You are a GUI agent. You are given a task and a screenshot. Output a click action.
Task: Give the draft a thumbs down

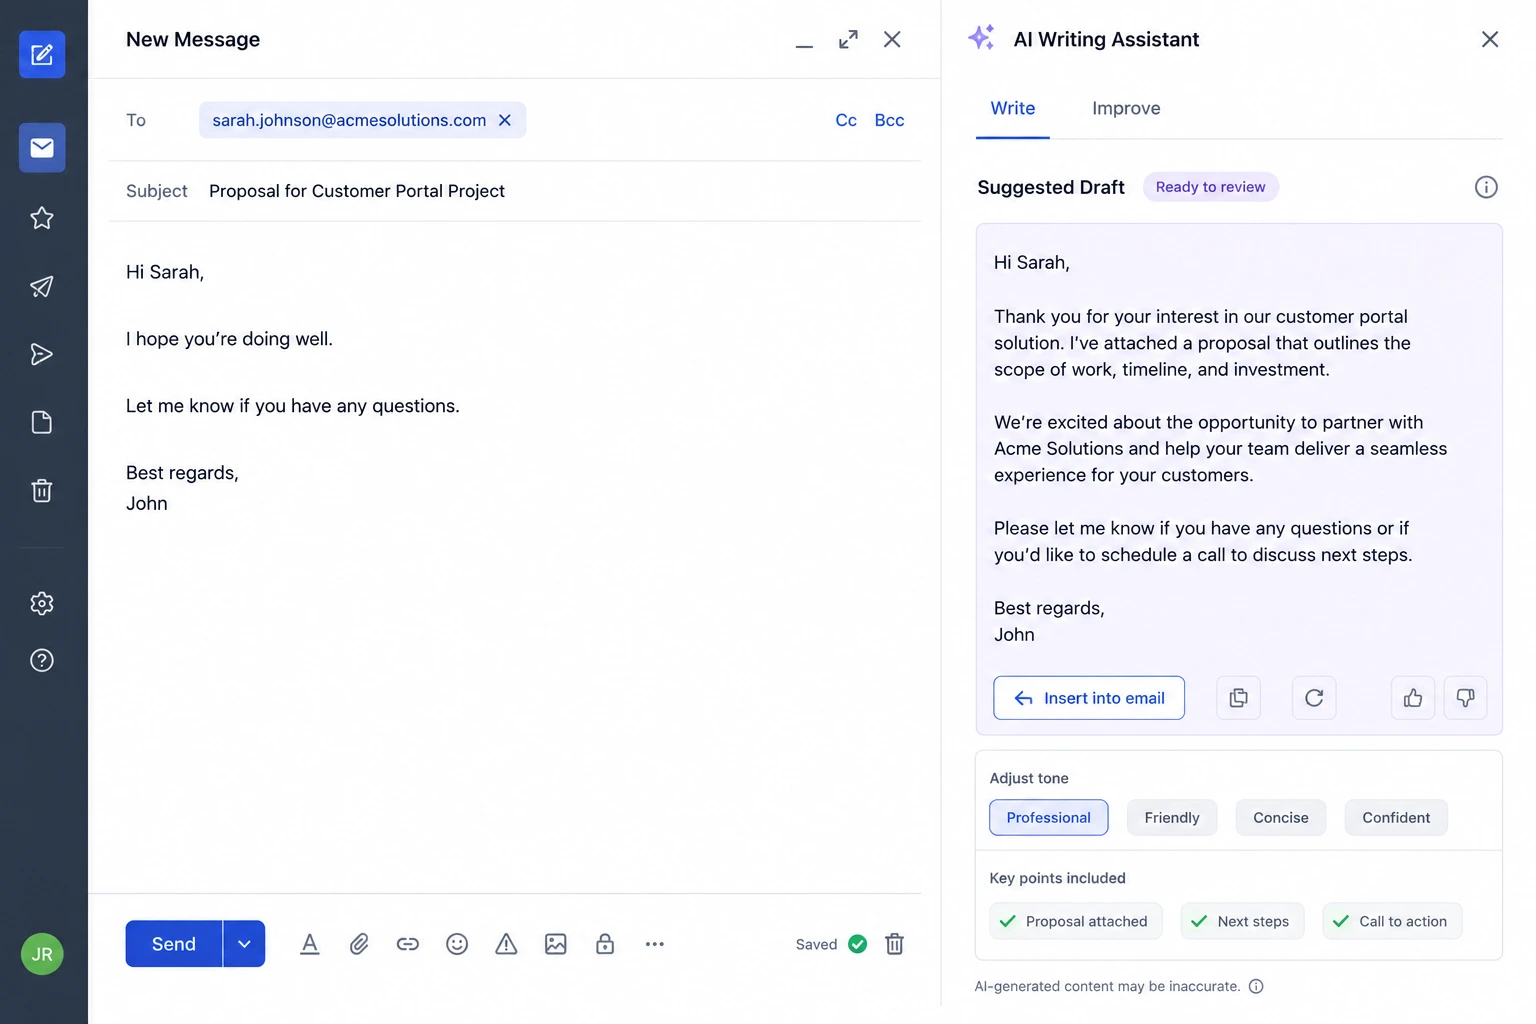pos(1465,698)
